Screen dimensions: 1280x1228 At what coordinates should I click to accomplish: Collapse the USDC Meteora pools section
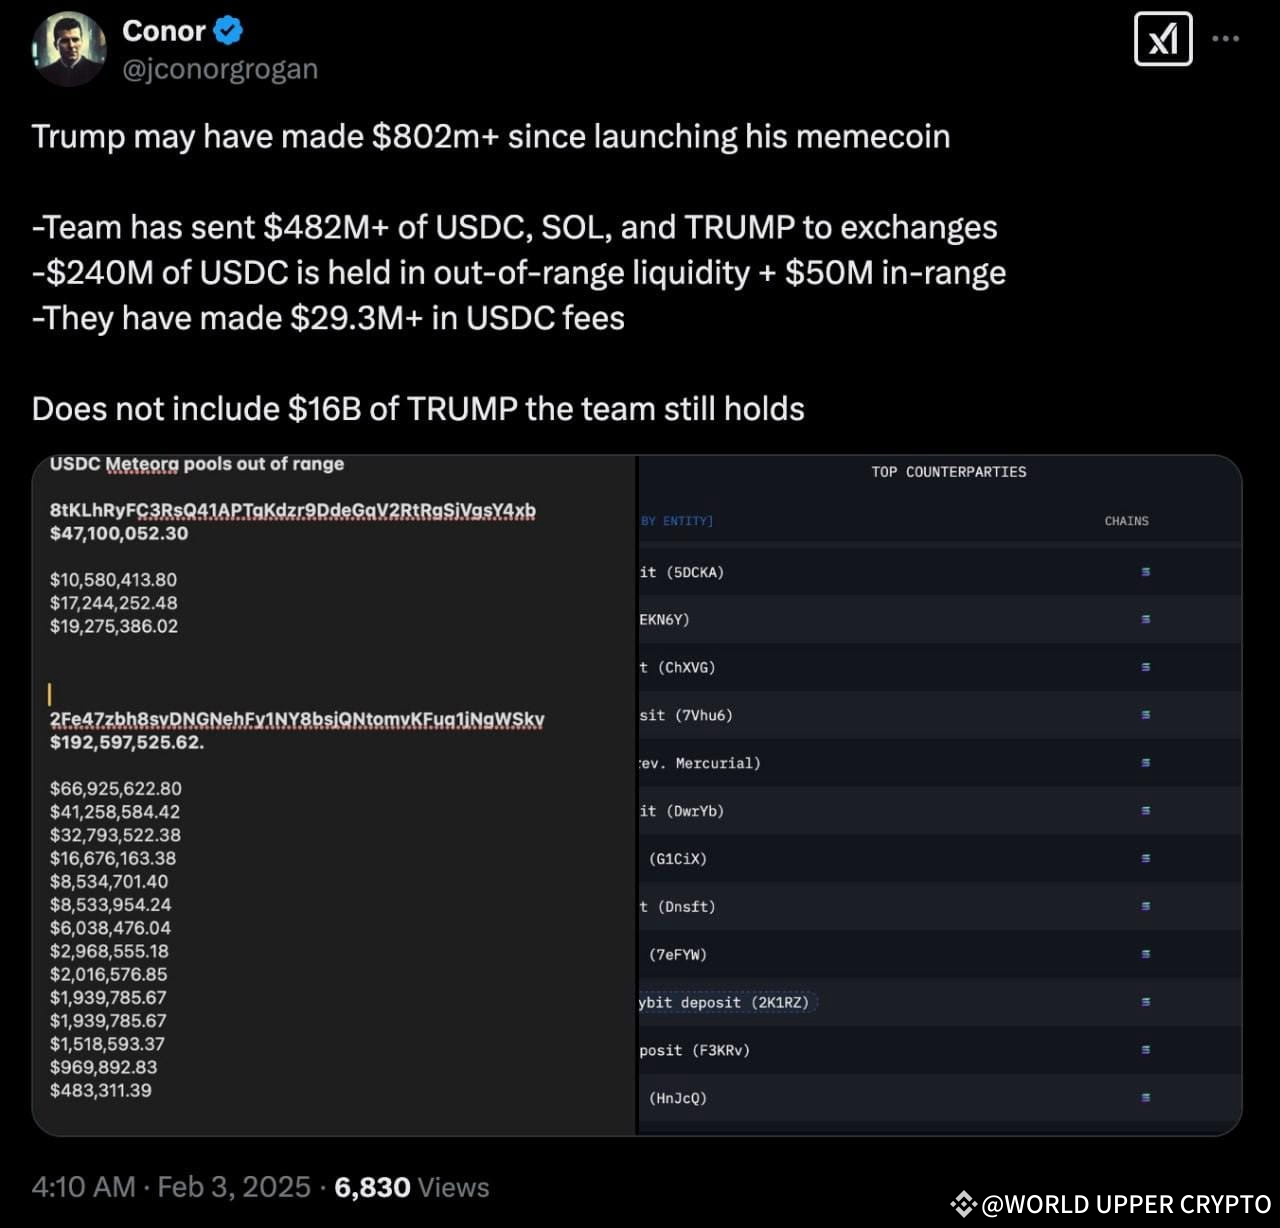196,464
